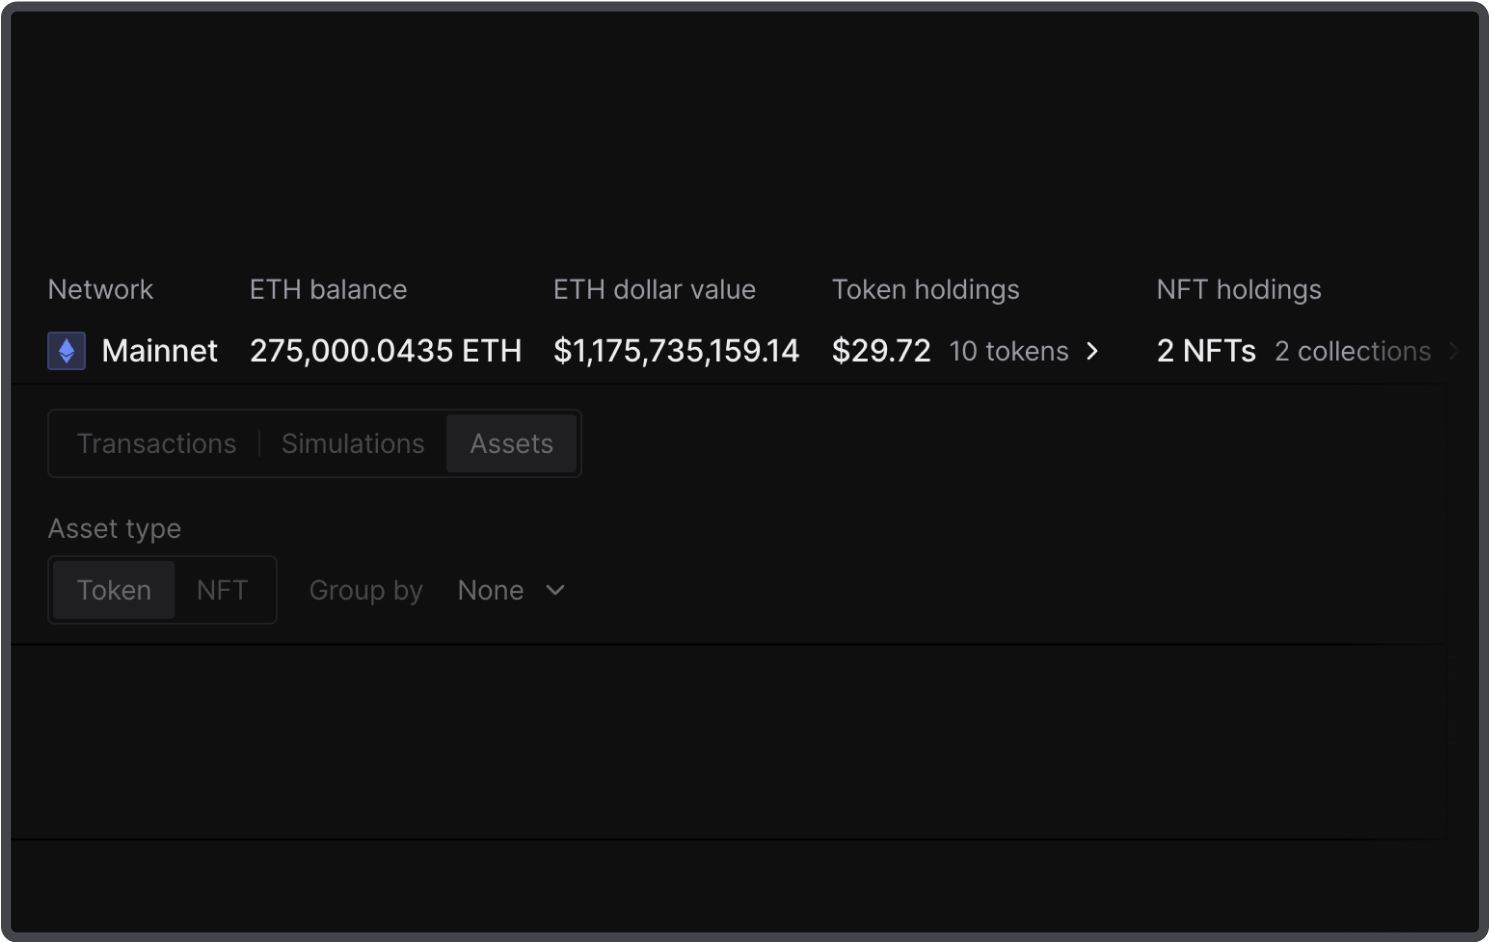The width and height of the screenshot is (1489, 942).
Task: Click the NFT holdings header
Action: 1238,290
